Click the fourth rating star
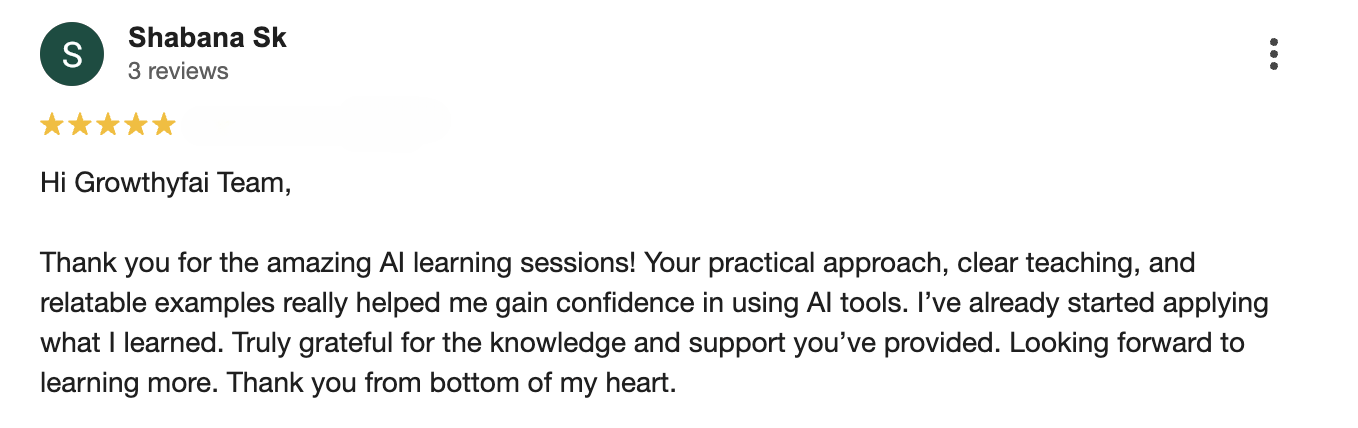1358x428 pixels. 135,125
